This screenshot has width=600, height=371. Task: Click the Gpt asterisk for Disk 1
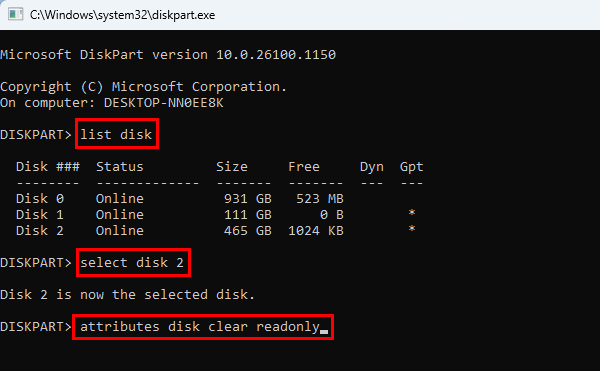(412, 213)
